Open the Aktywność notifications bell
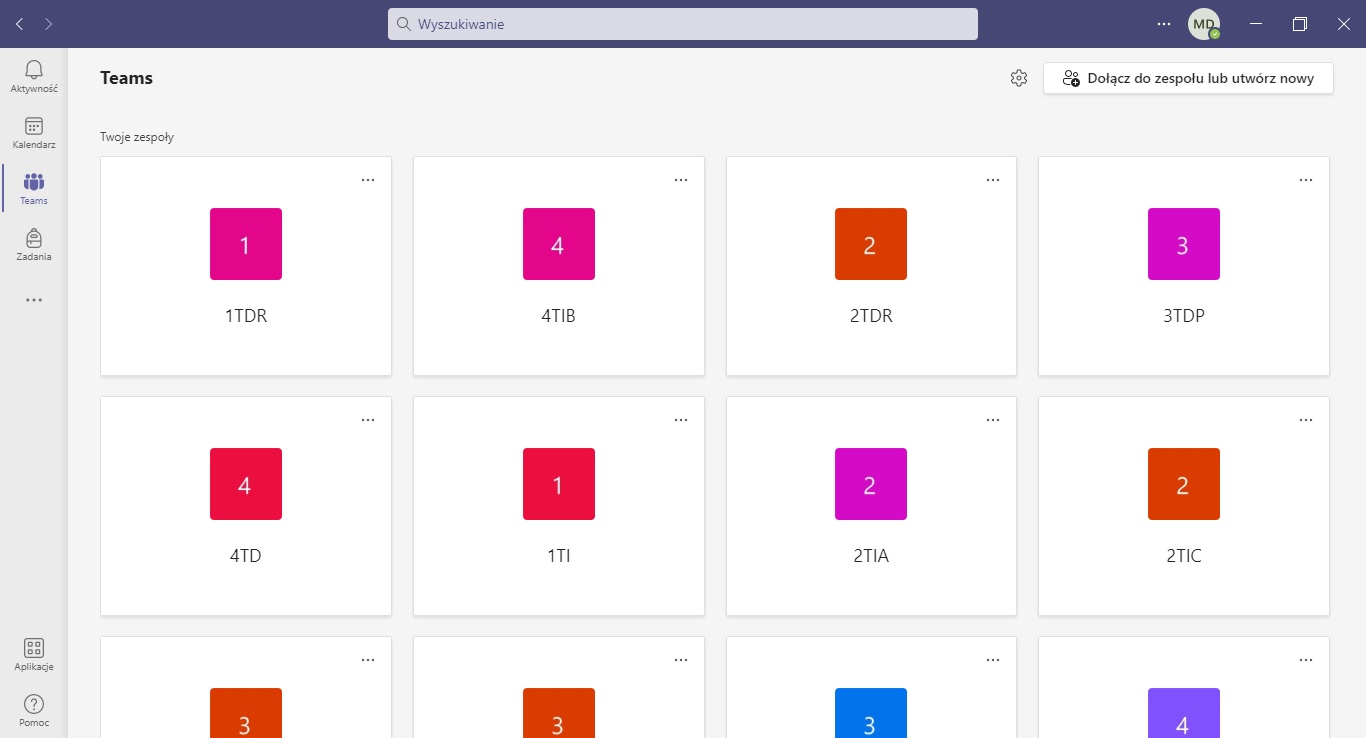1366x738 pixels. (34, 76)
